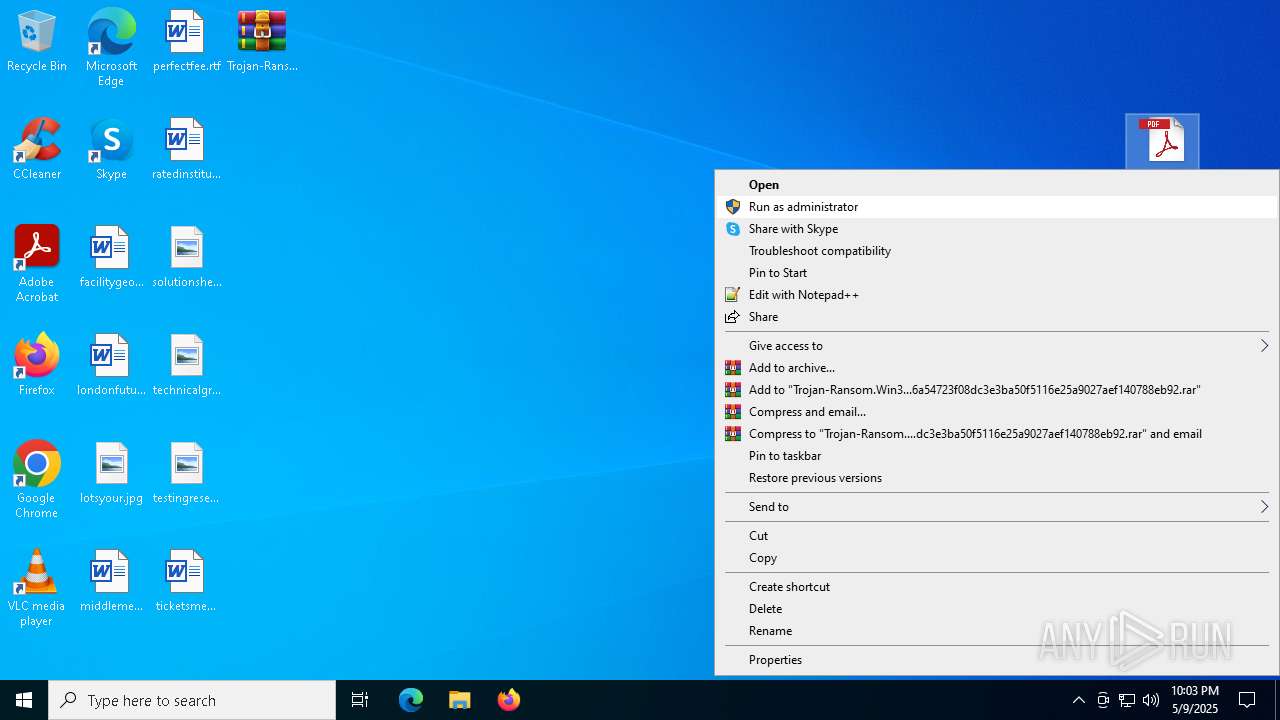Show hidden tray icons chevron
The image size is (1280, 720).
(x=1078, y=700)
